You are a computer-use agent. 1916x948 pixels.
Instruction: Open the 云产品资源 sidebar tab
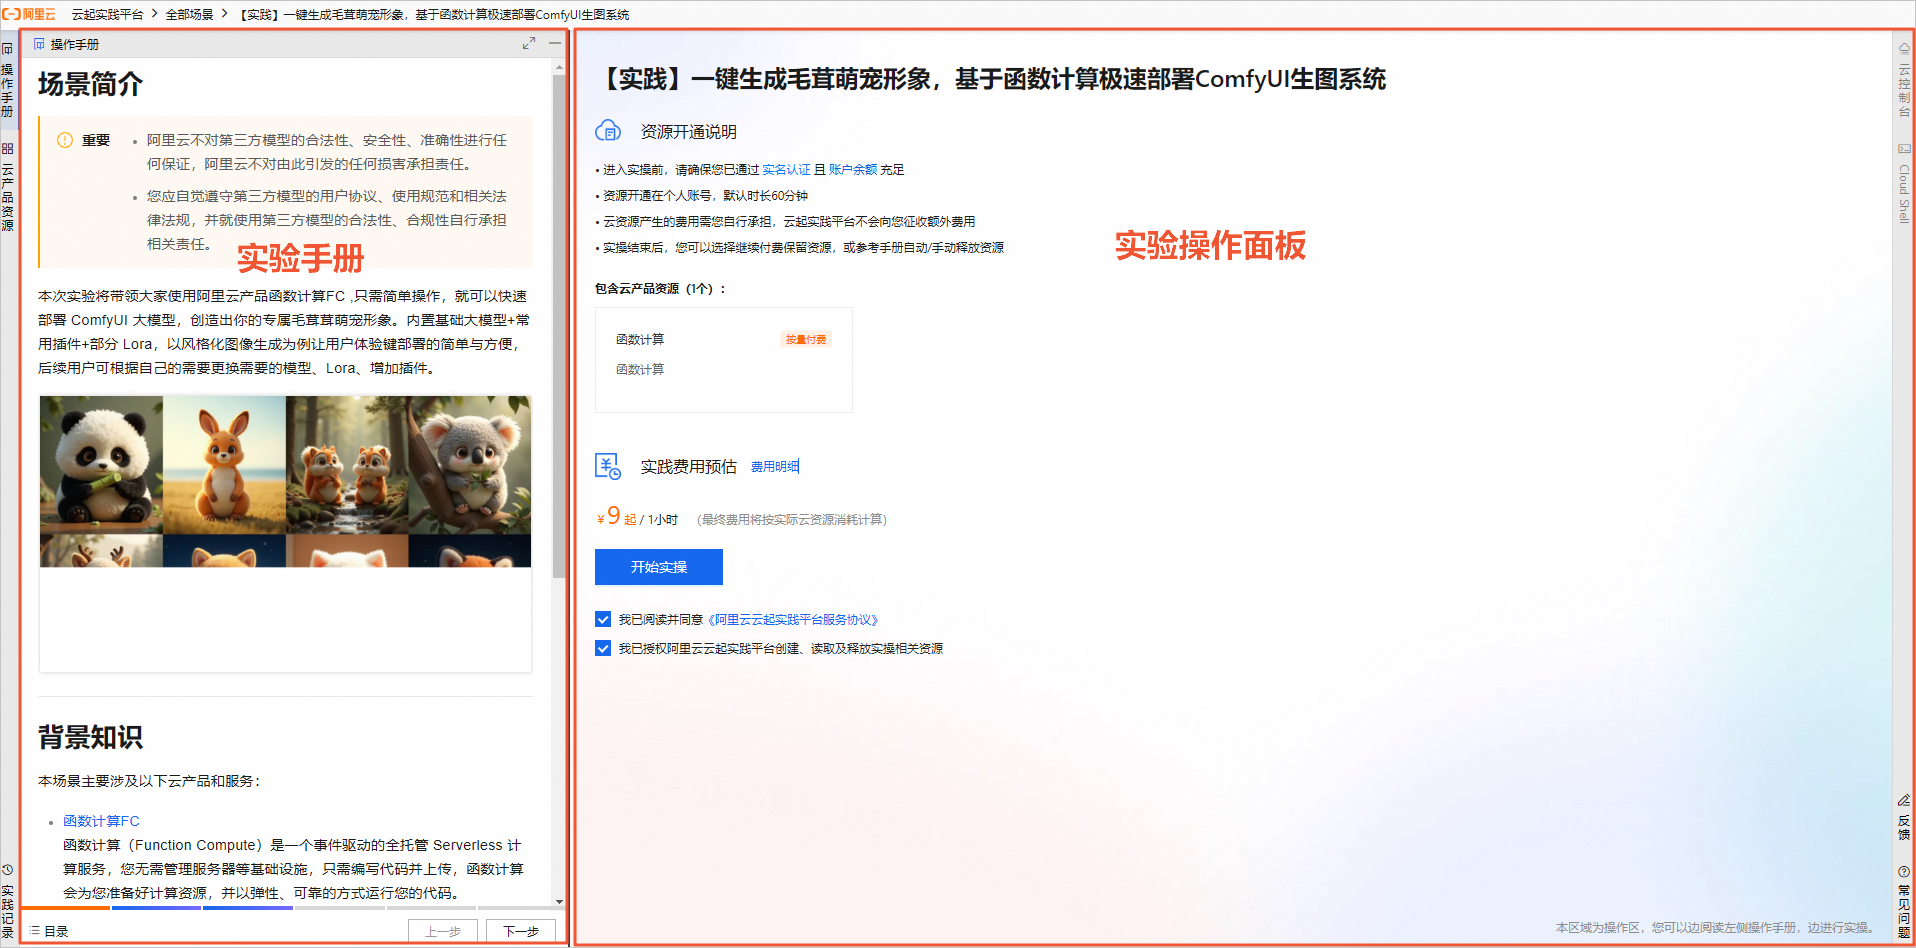coord(7,187)
